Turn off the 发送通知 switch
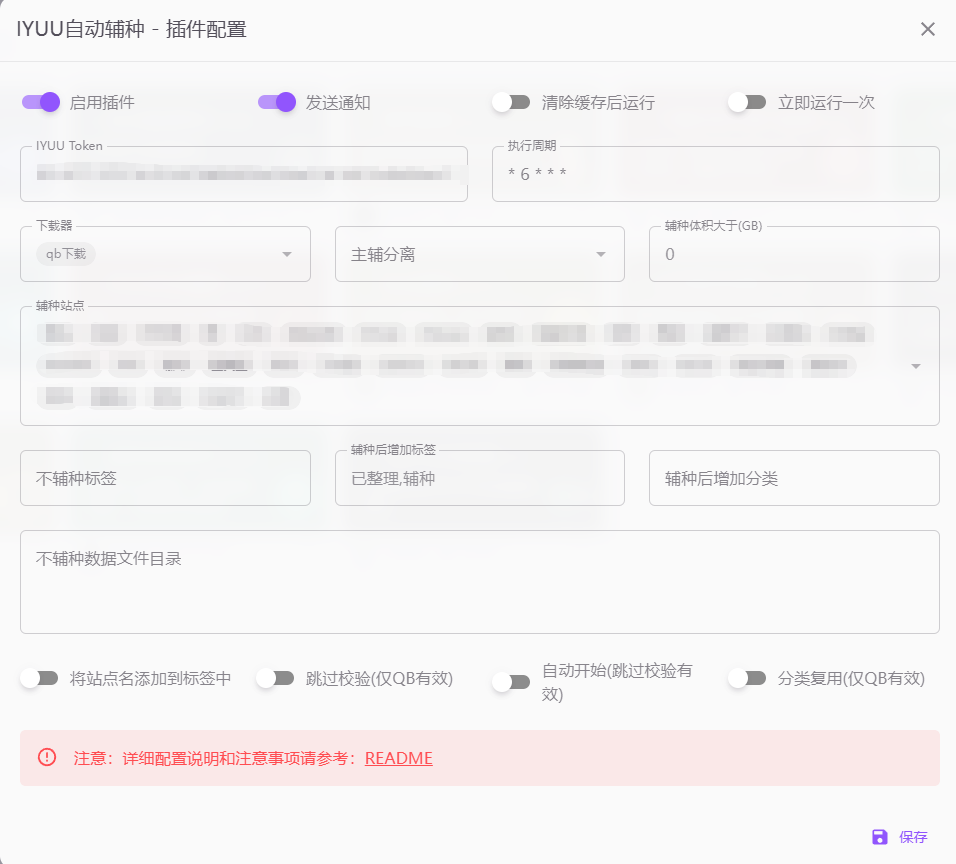 [277, 102]
